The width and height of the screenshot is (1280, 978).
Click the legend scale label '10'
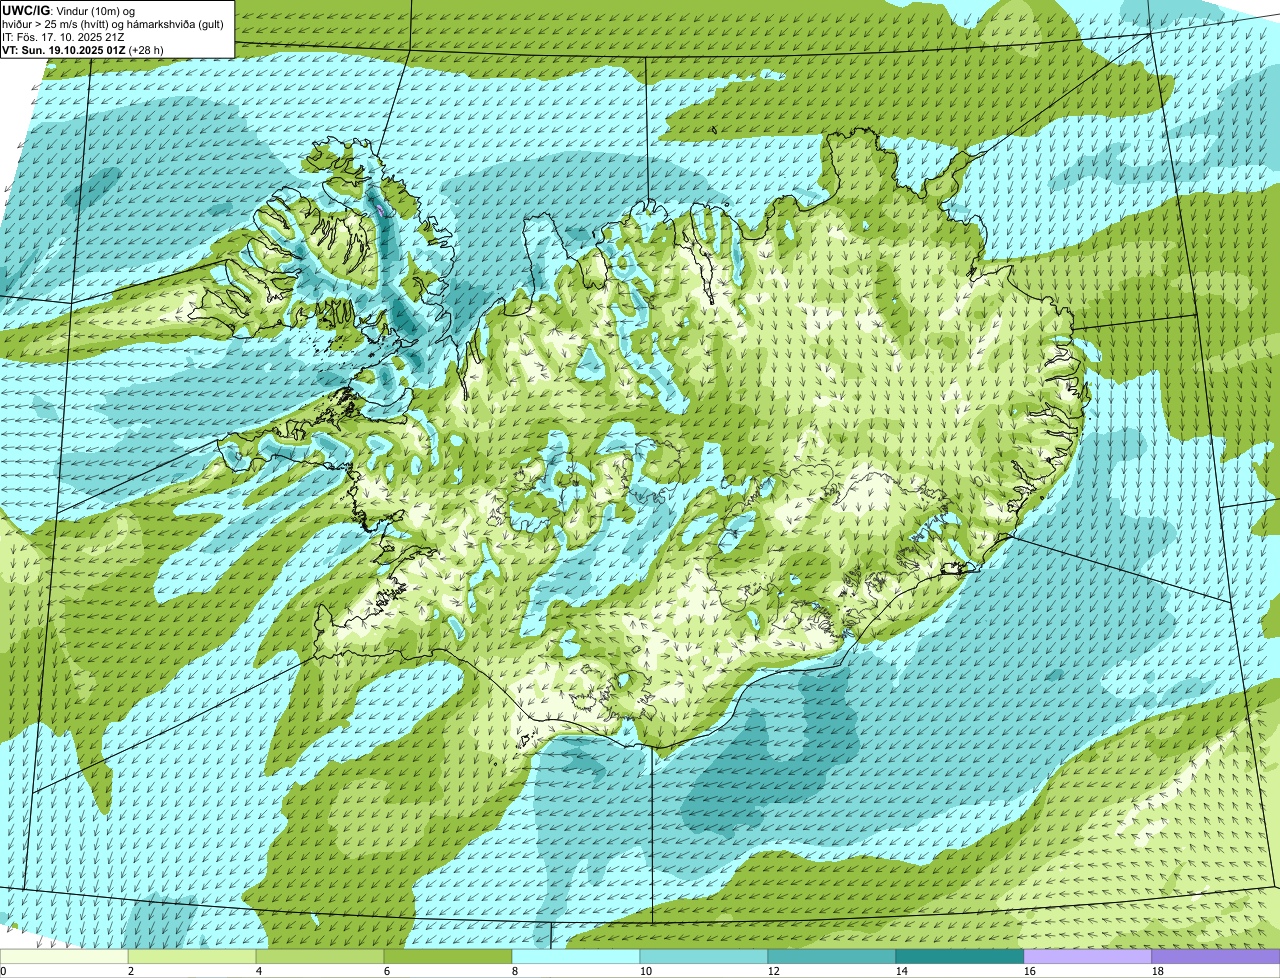(646, 971)
